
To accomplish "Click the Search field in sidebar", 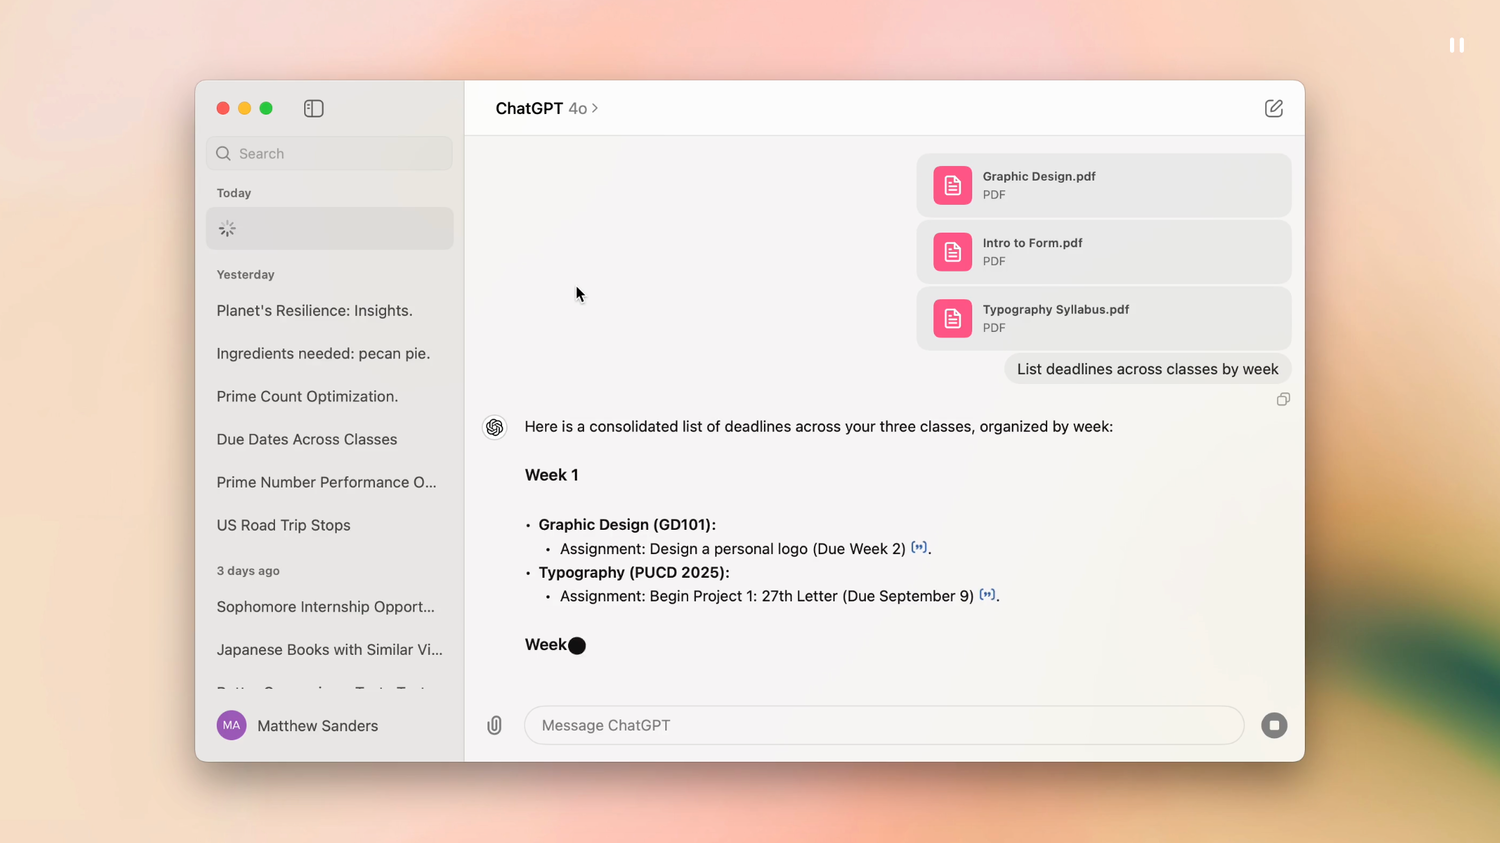I will point(329,153).
